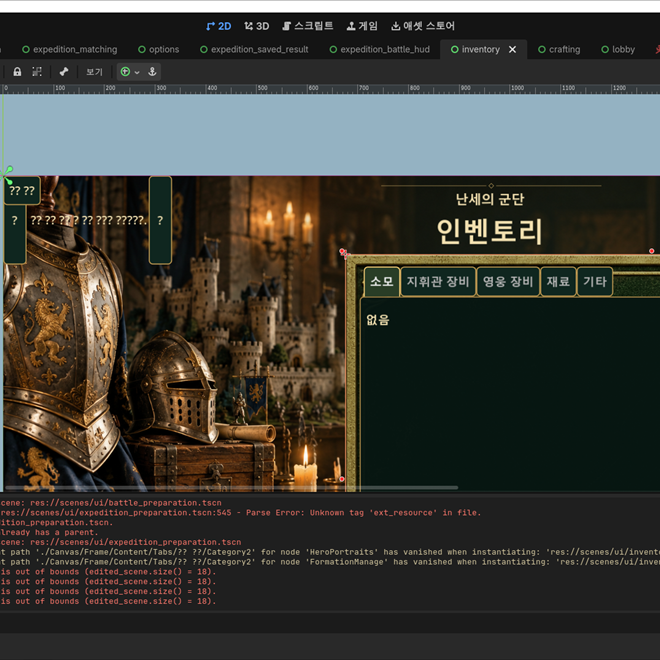Switch to the 3D workspace
This screenshot has width=660, height=660.
pos(256,26)
